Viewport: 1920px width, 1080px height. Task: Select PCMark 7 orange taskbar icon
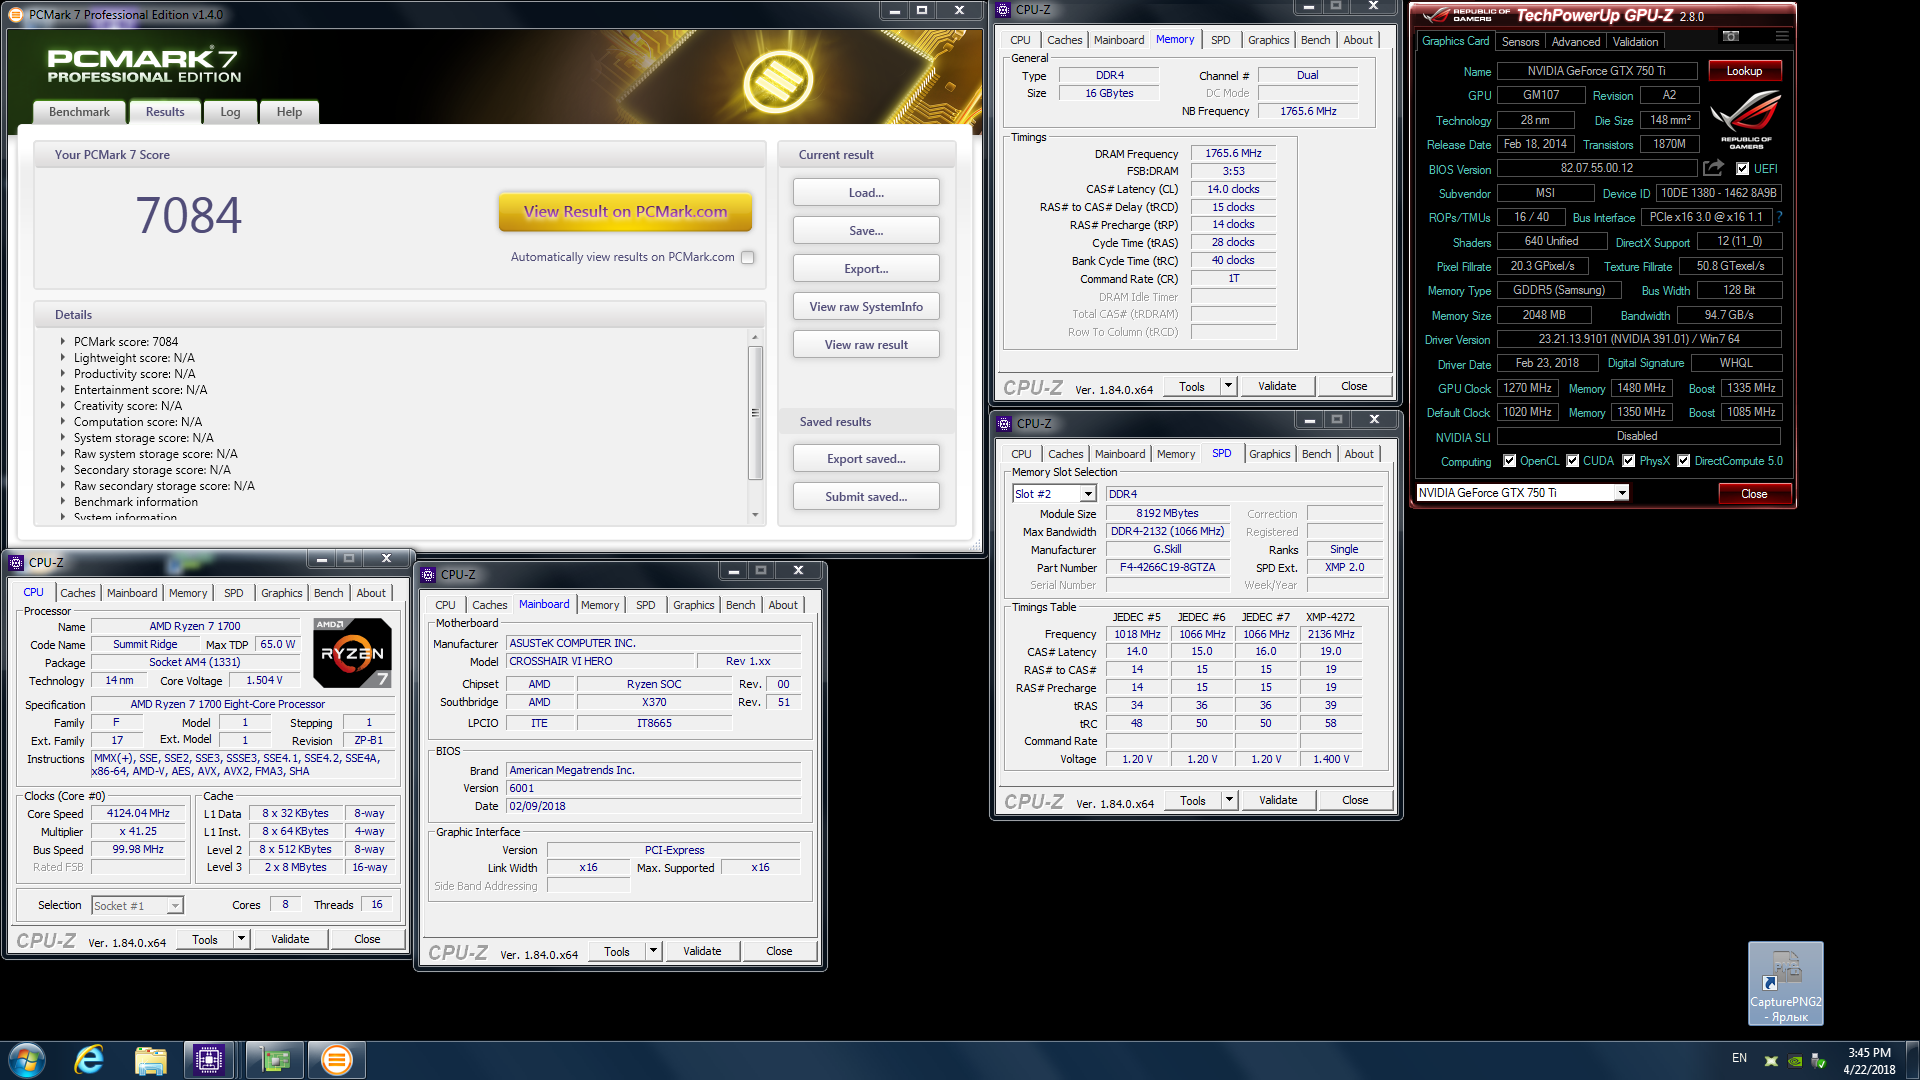(x=337, y=1060)
